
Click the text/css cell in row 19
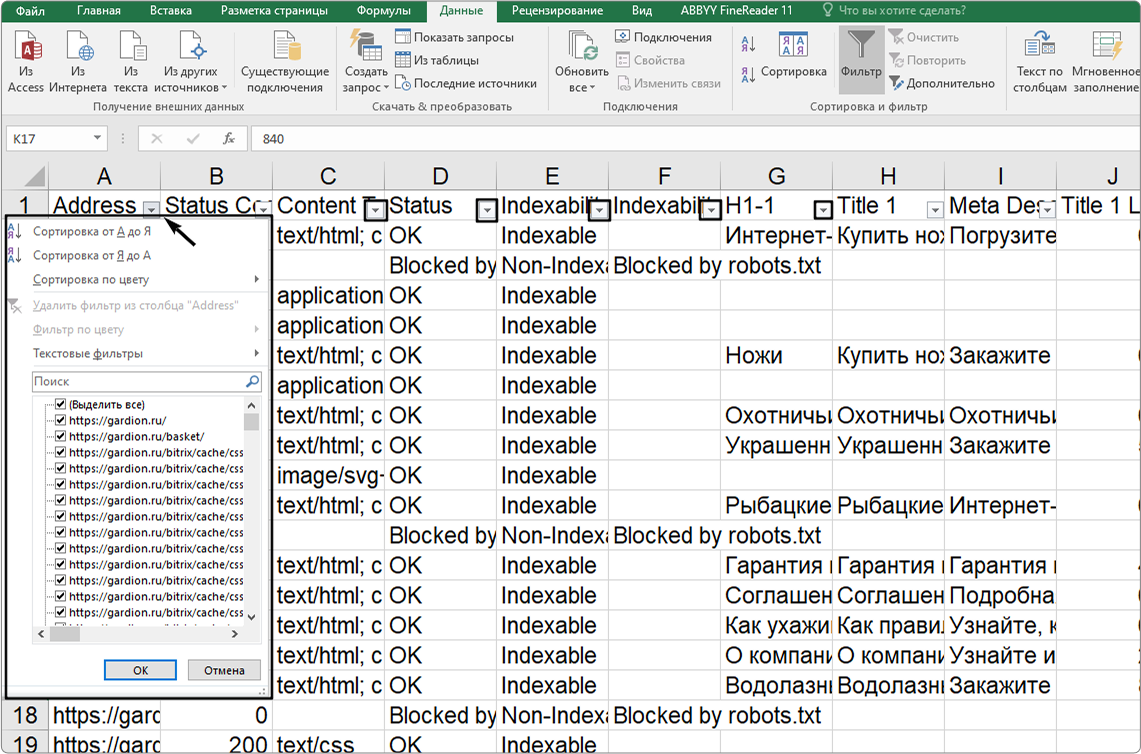tap(328, 743)
